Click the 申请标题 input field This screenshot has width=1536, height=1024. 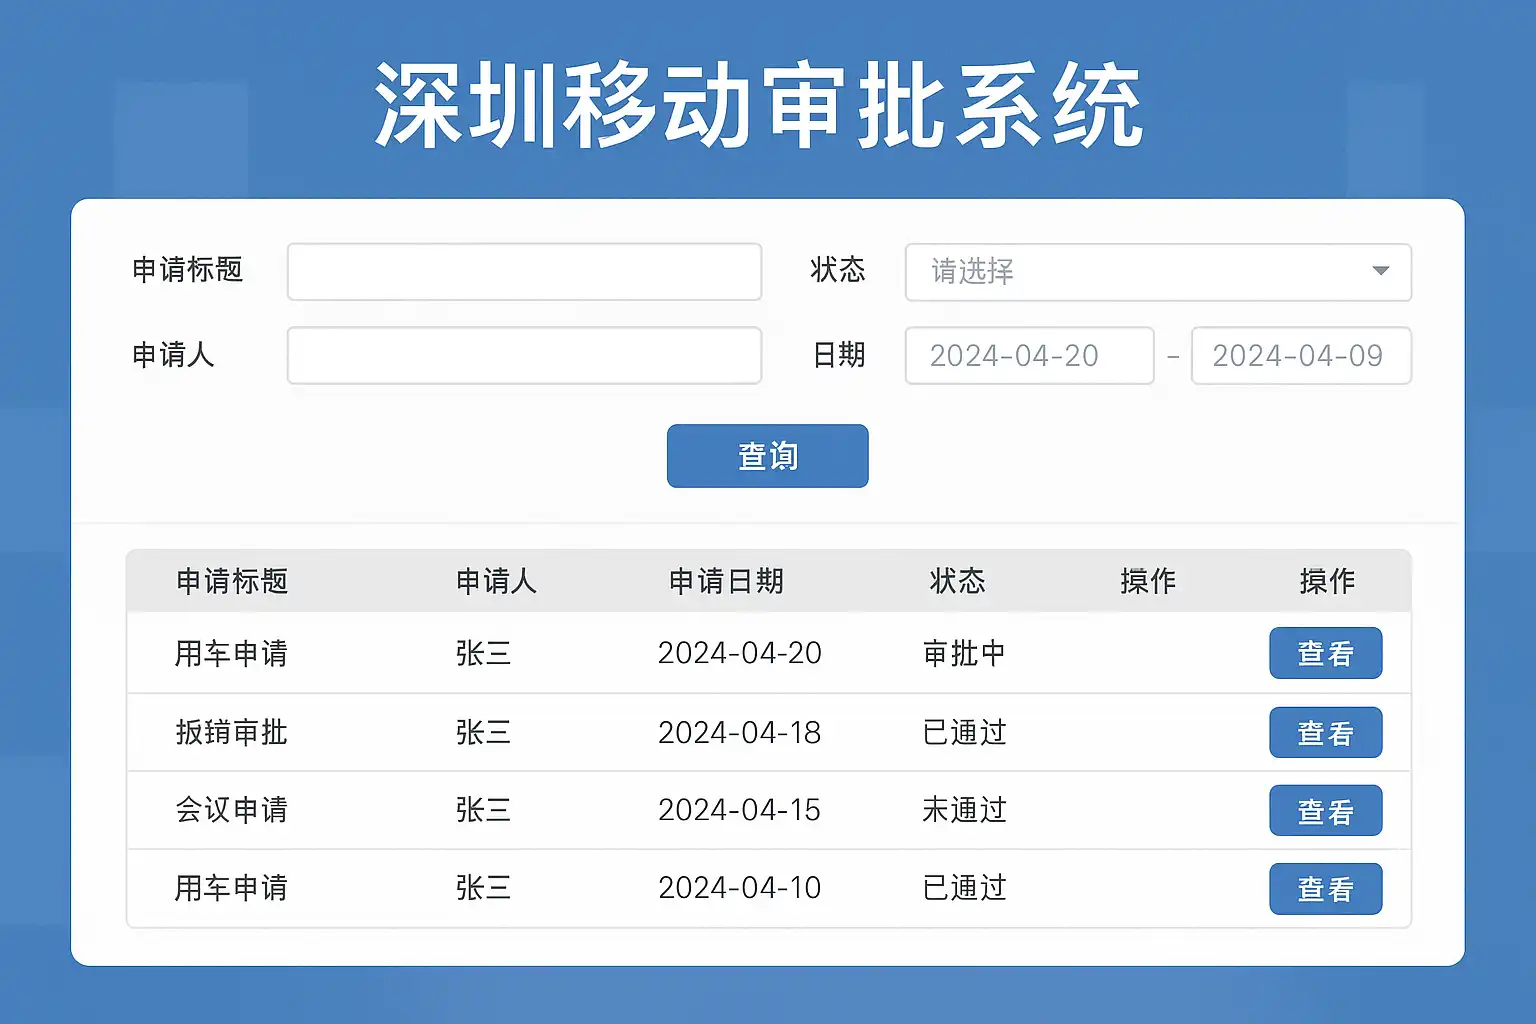pyautogui.click(x=524, y=271)
